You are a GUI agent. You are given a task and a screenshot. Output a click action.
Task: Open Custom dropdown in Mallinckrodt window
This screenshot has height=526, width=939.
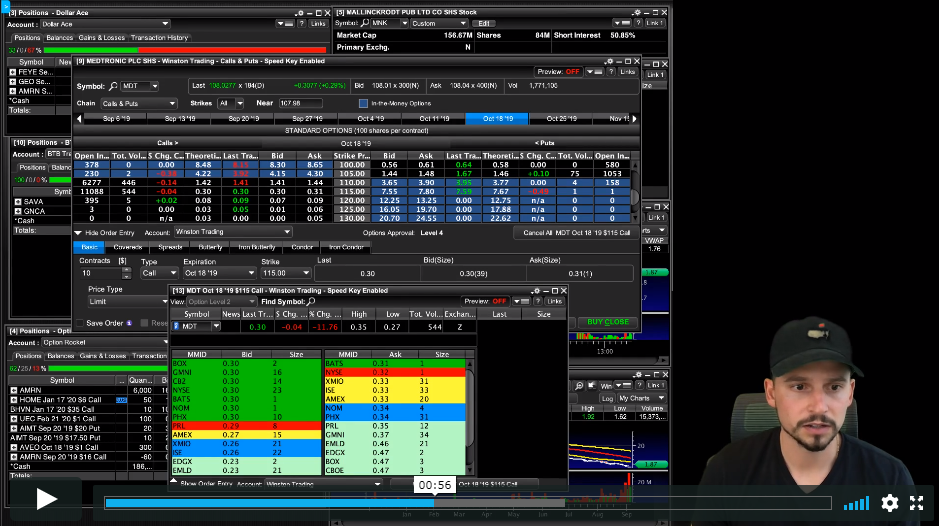[x=438, y=23]
